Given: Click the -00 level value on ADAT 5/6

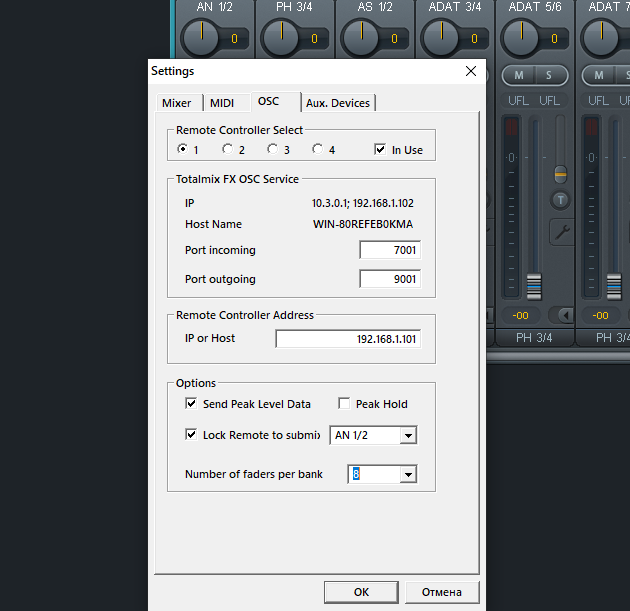Looking at the screenshot, I should [x=520, y=316].
